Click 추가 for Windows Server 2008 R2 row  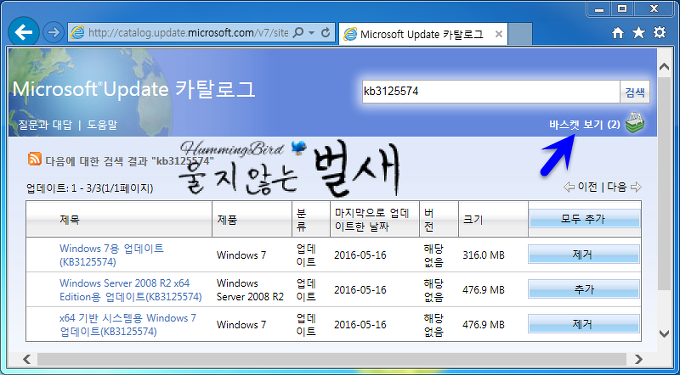[584, 289]
